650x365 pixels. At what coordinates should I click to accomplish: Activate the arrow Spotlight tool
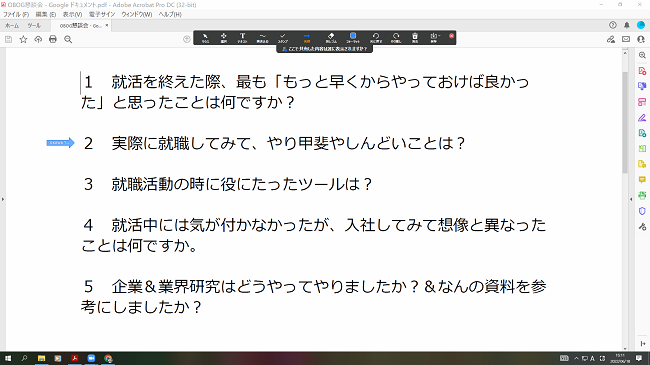click(x=307, y=38)
